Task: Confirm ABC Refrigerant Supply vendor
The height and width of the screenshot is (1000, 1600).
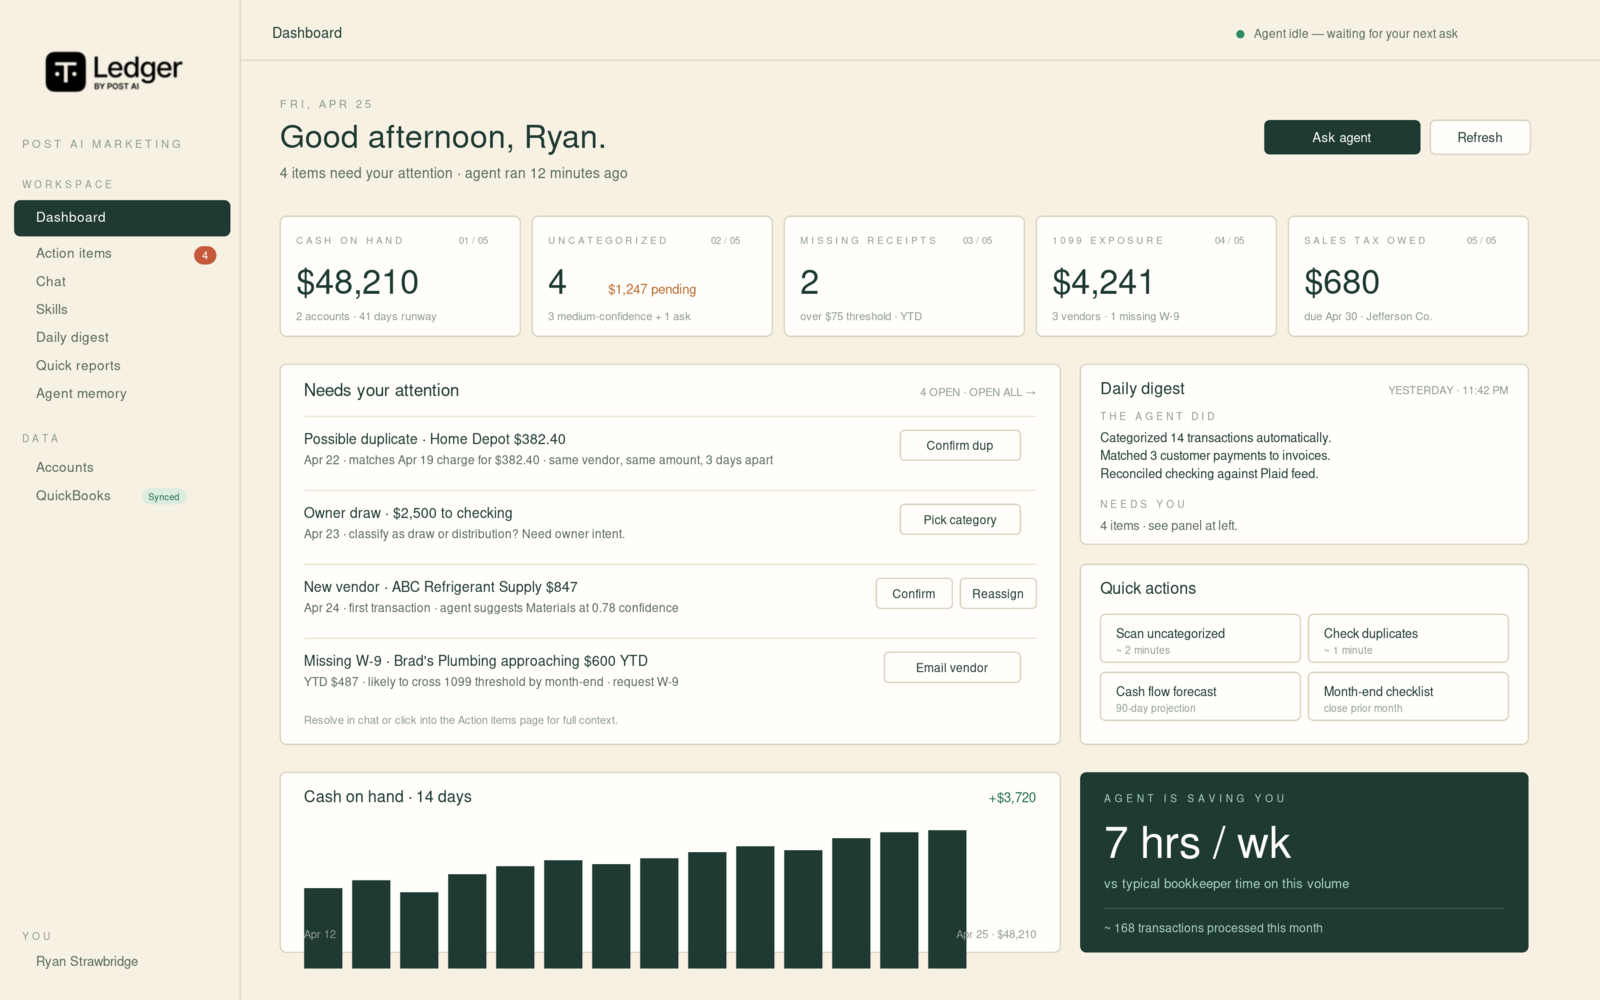Action: pyautogui.click(x=914, y=594)
